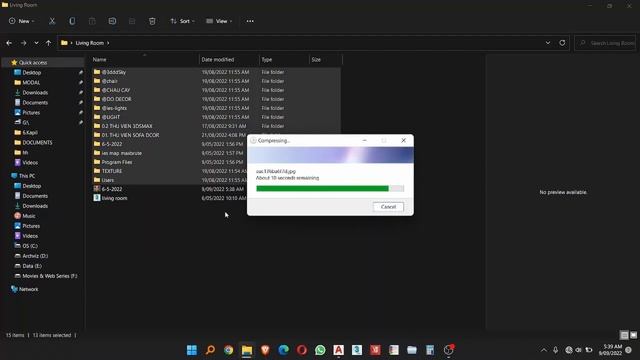This screenshot has width=640, height=360.
Task: Open the See more ellipsis menu
Action: tap(250, 21)
